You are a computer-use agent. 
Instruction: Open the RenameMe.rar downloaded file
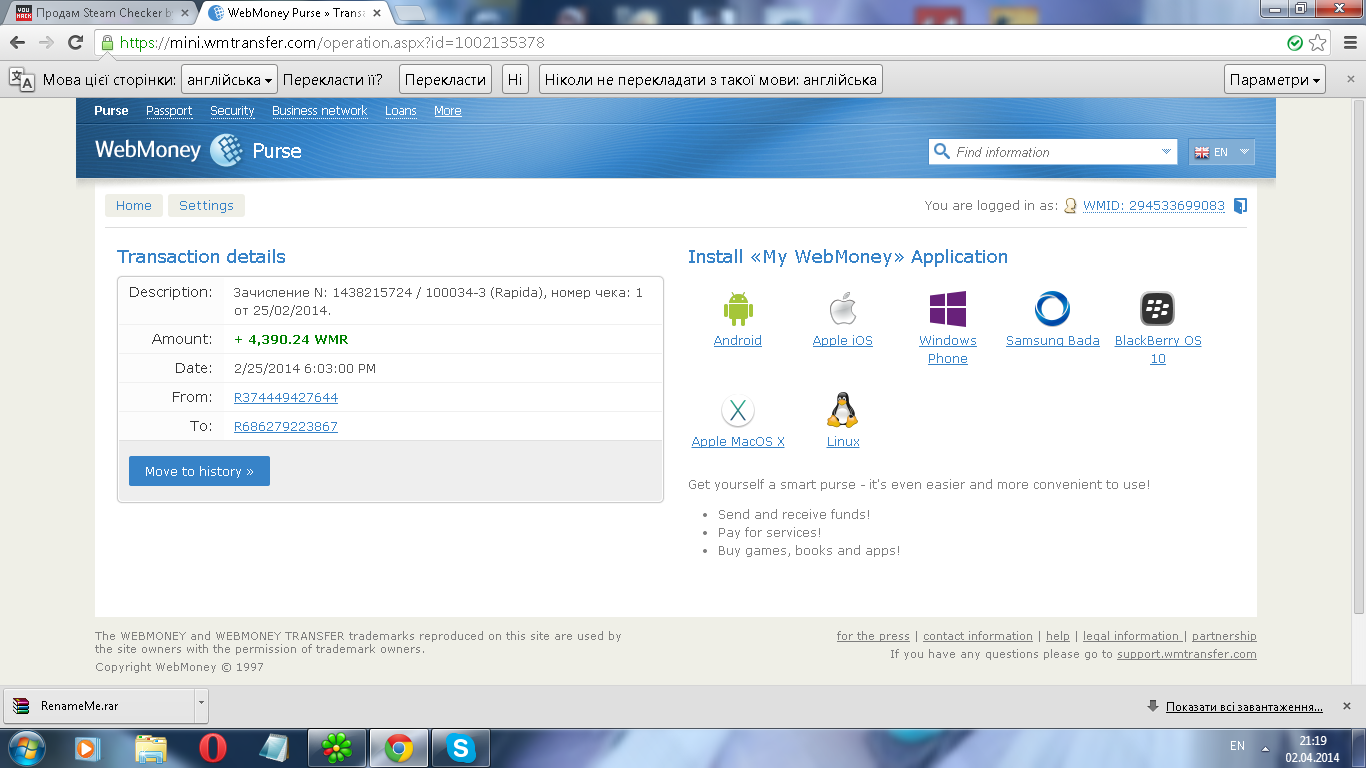coord(98,705)
